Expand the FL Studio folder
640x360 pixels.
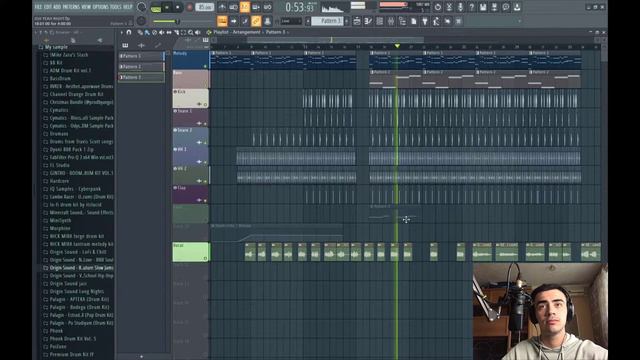tap(60, 165)
